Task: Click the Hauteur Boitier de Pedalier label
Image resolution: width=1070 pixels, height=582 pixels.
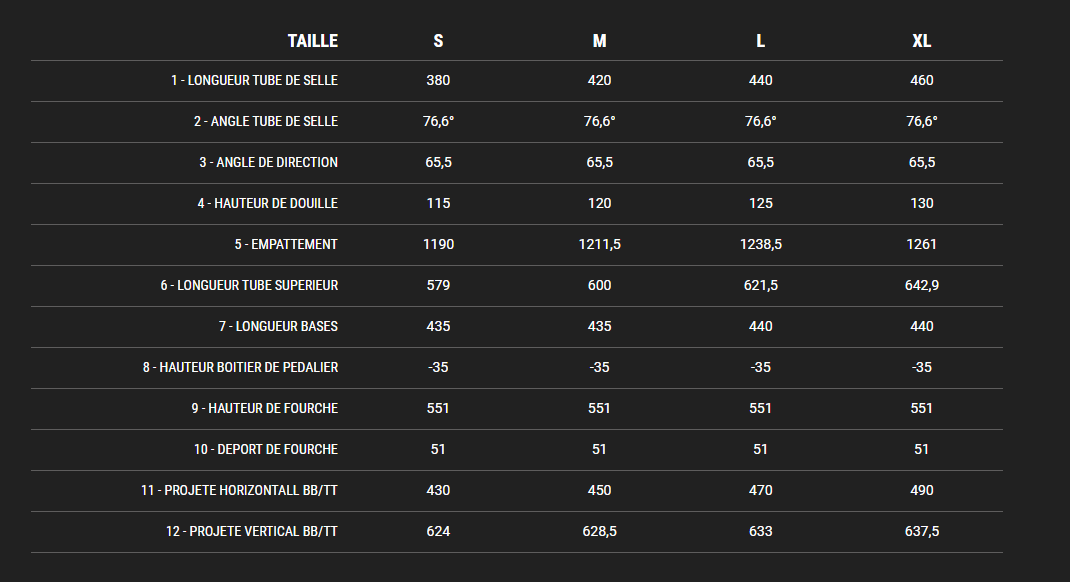Action: click(240, 367)
